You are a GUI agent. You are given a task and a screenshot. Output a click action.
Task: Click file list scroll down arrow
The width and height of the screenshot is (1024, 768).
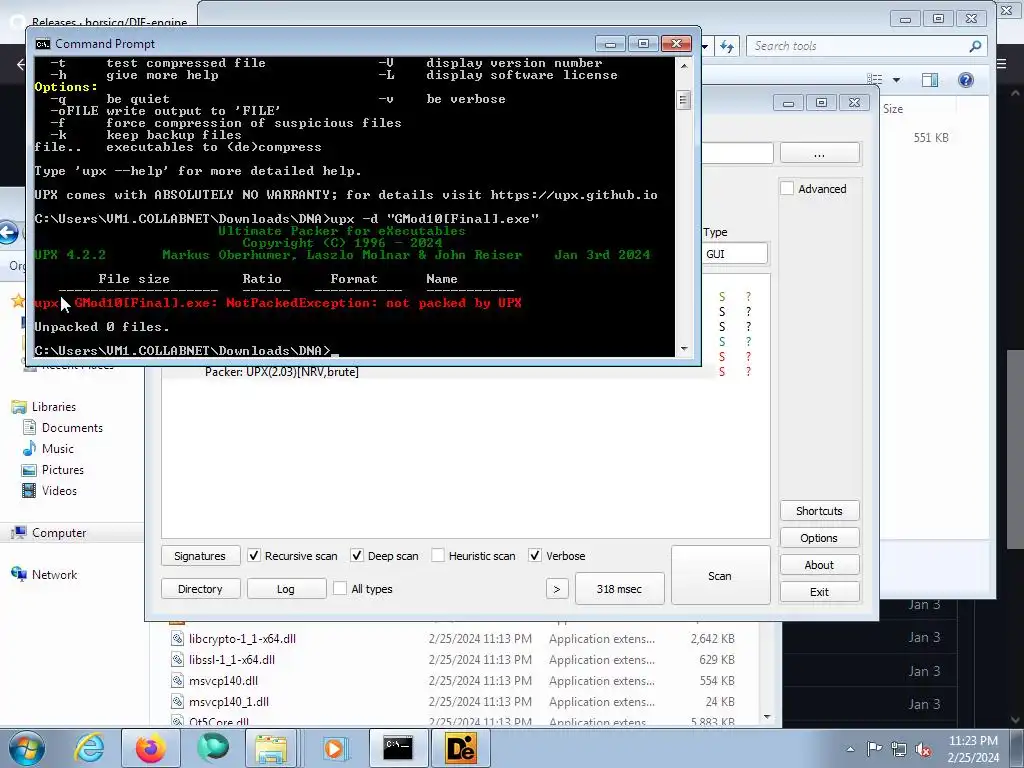pyautogui.click(x=767, y=716)
